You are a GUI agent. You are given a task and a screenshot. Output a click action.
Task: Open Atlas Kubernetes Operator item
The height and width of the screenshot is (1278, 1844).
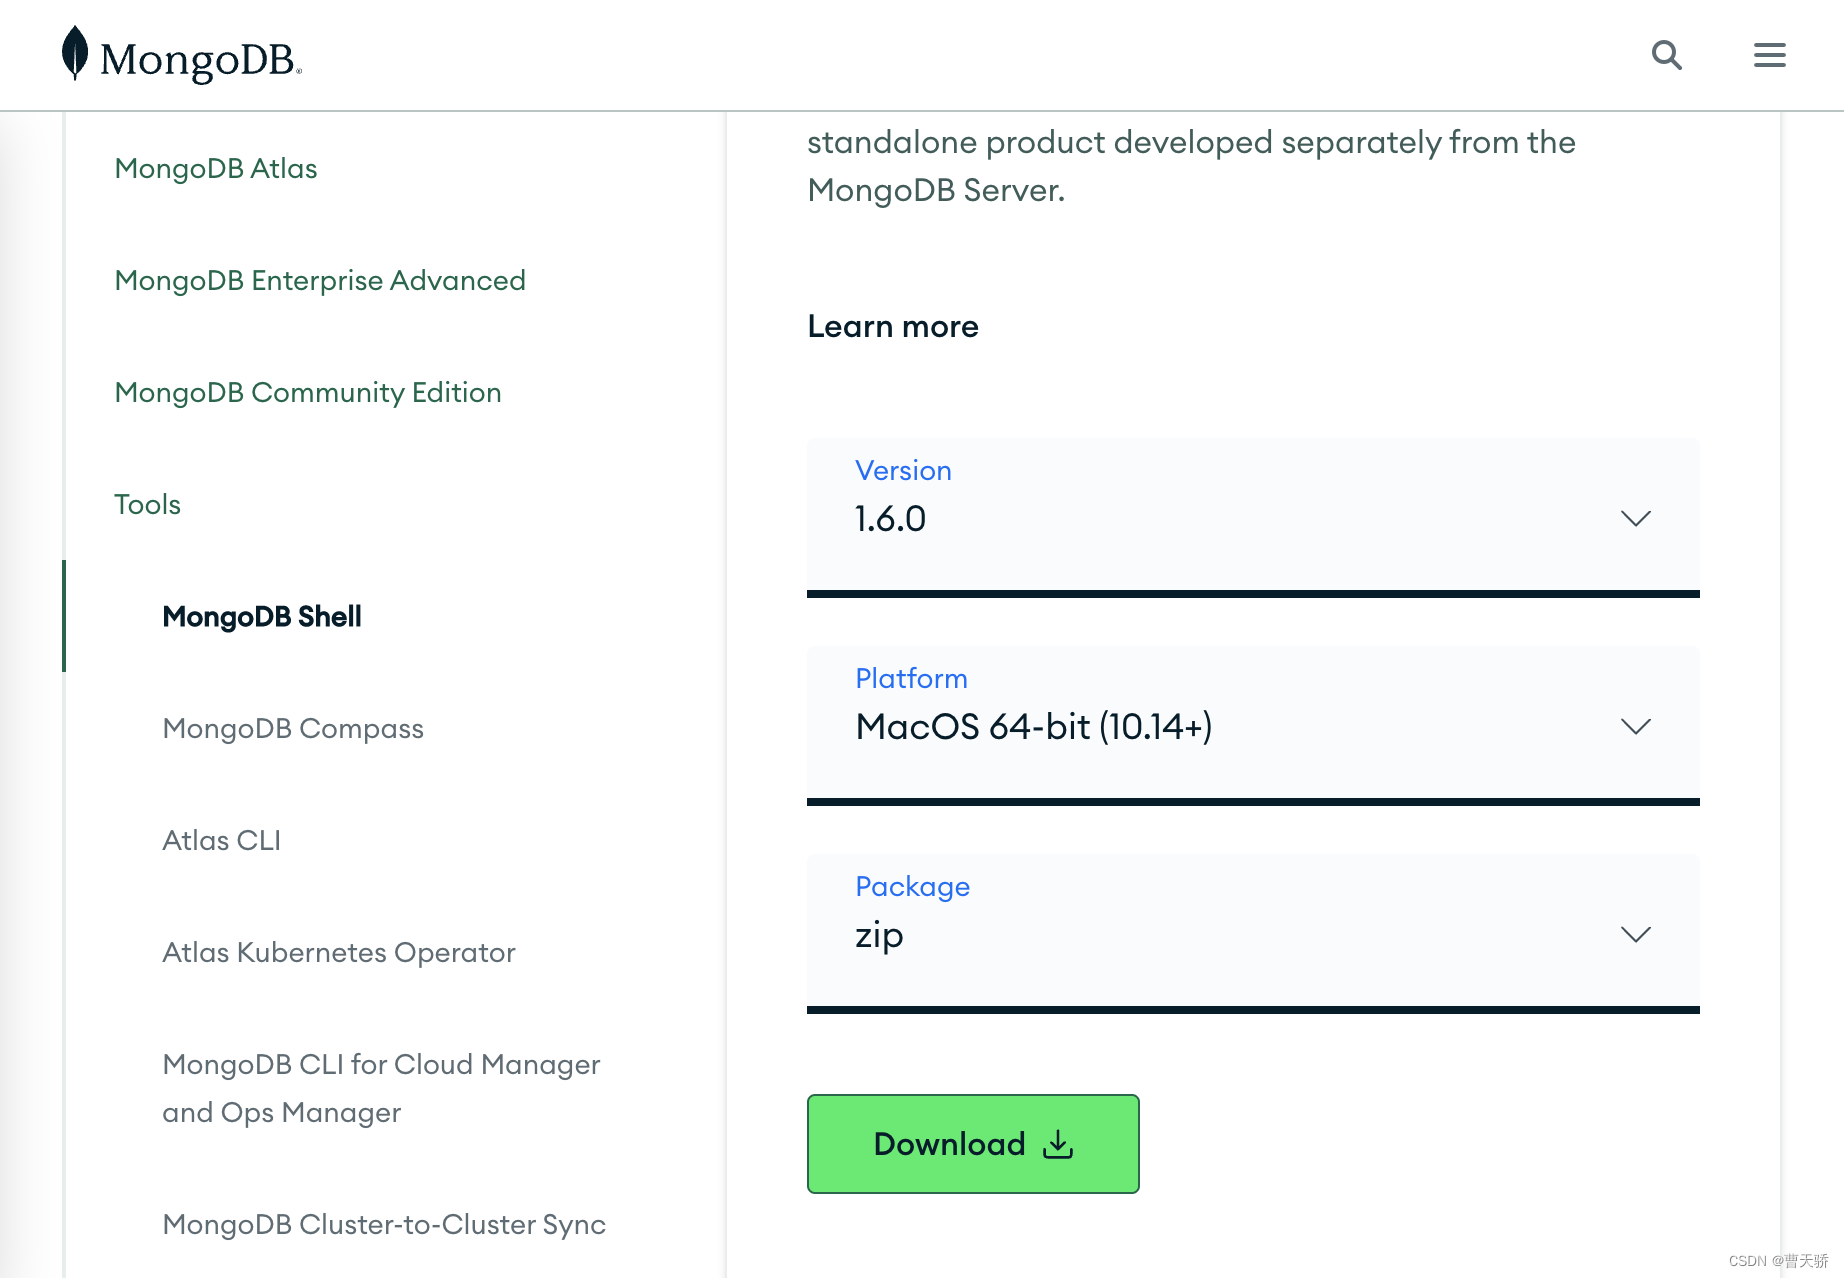(339, 952)
